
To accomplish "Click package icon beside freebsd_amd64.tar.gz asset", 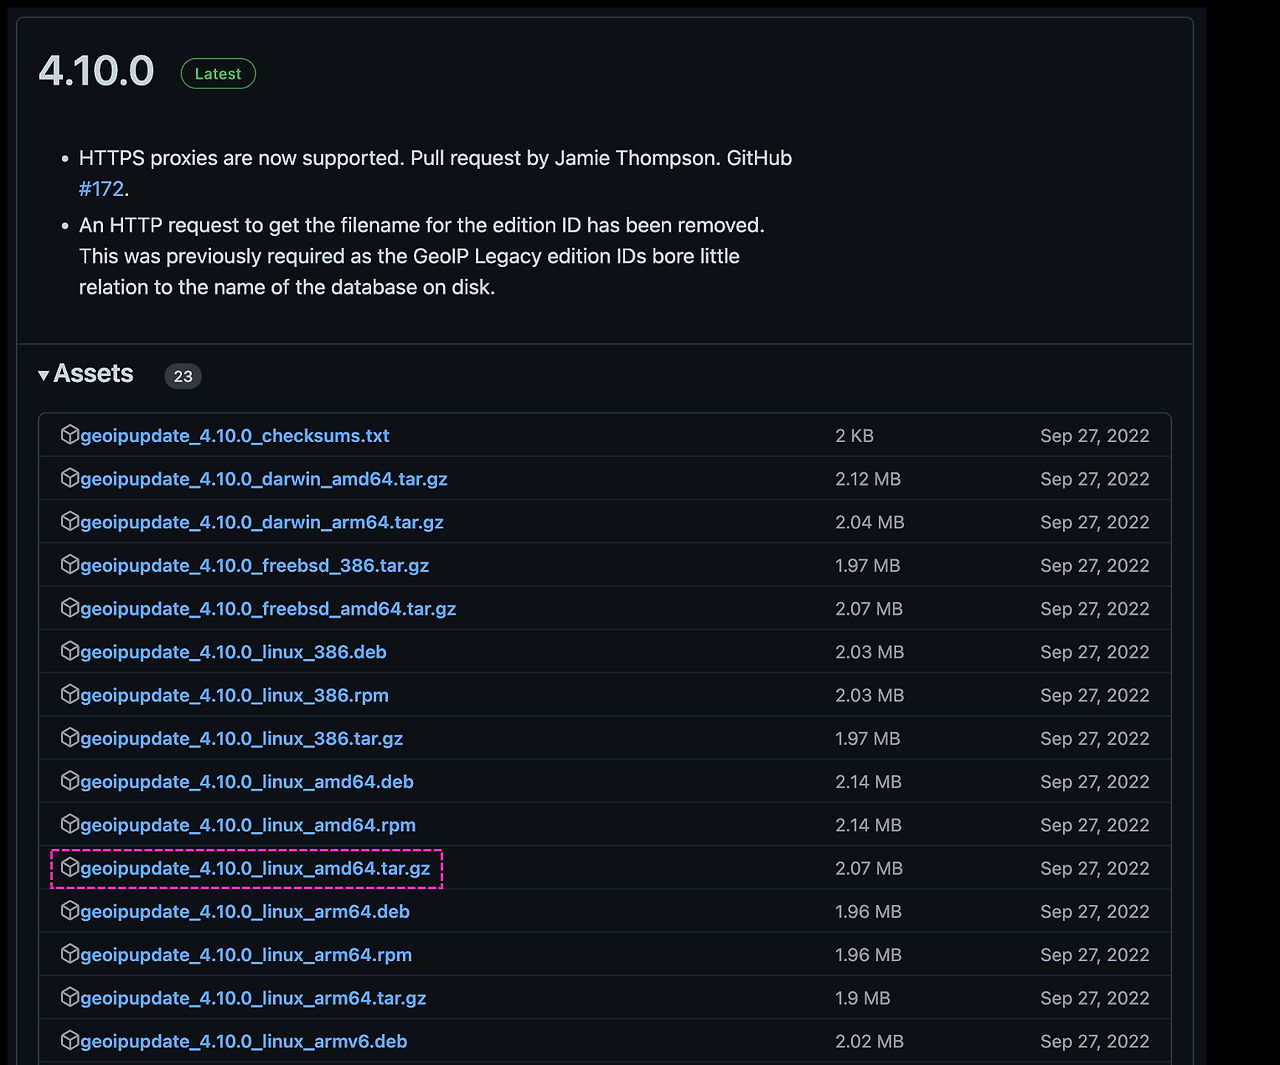I will [70, 608].
